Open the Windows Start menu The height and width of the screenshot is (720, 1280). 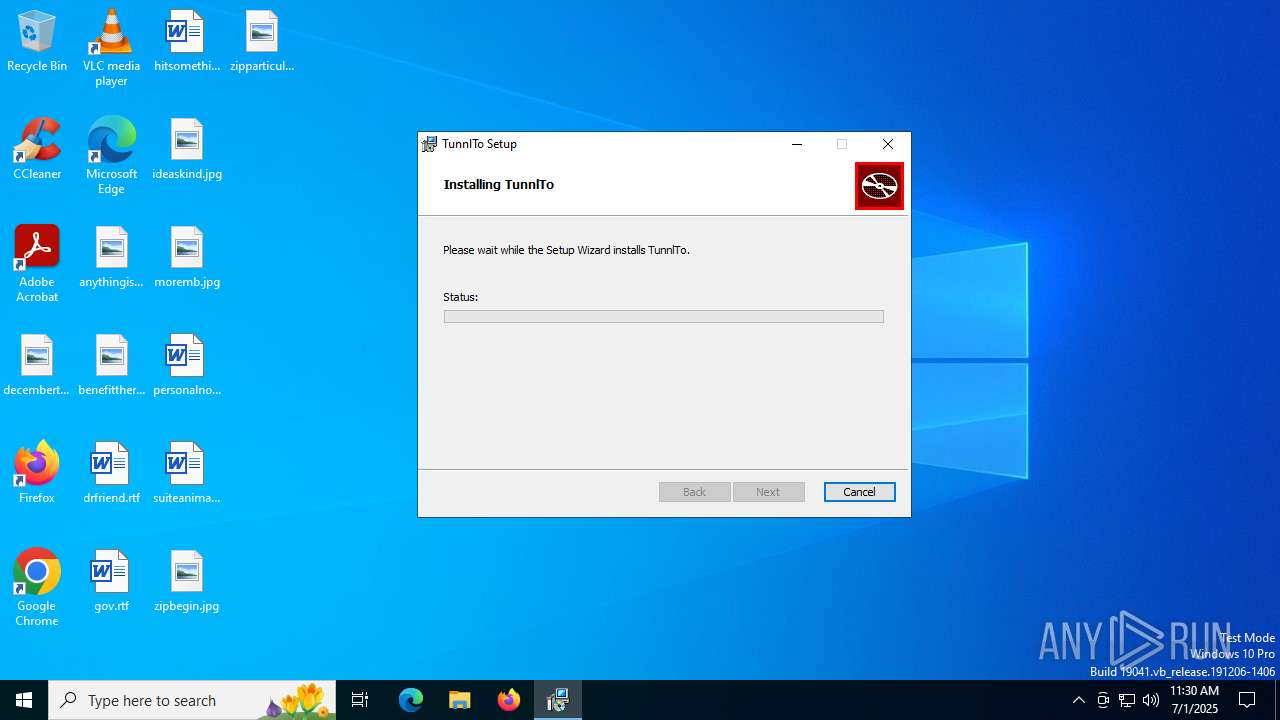coord(24,700)
